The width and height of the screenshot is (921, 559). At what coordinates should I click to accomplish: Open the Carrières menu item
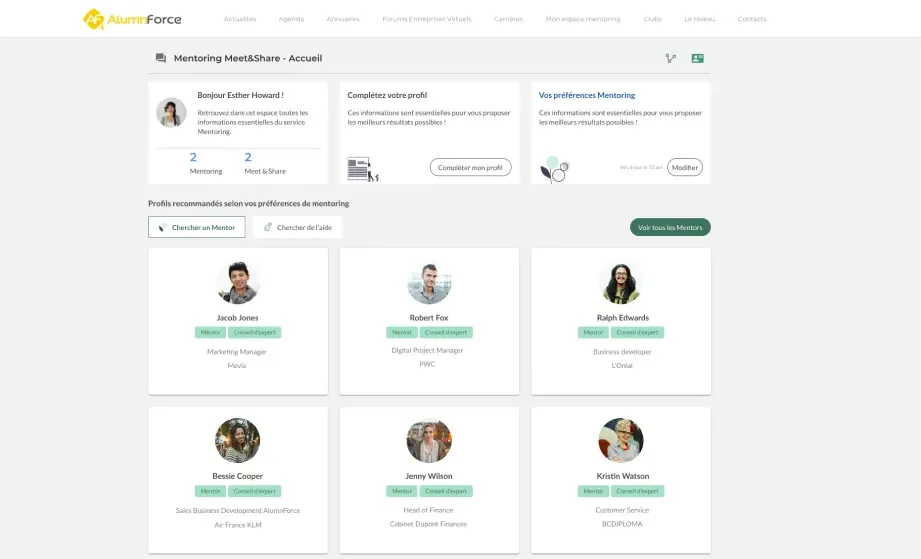coord(508,19)
